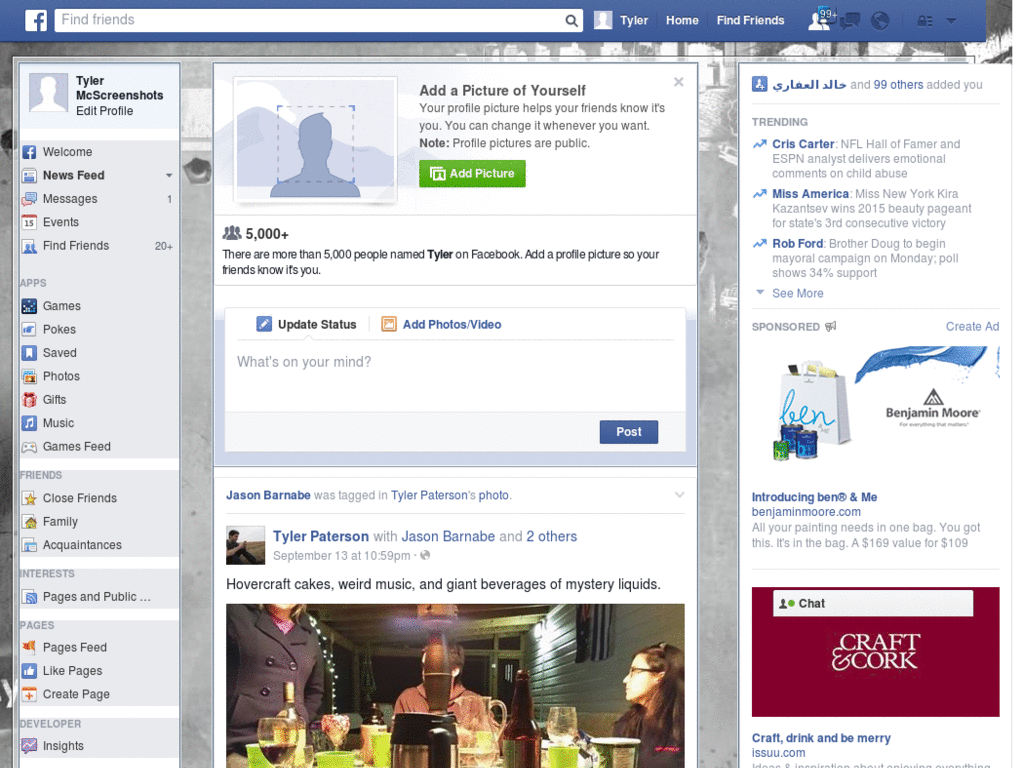
Task: Open the Create Ad link
Action: pyautogui.click(x=972, y=327)
